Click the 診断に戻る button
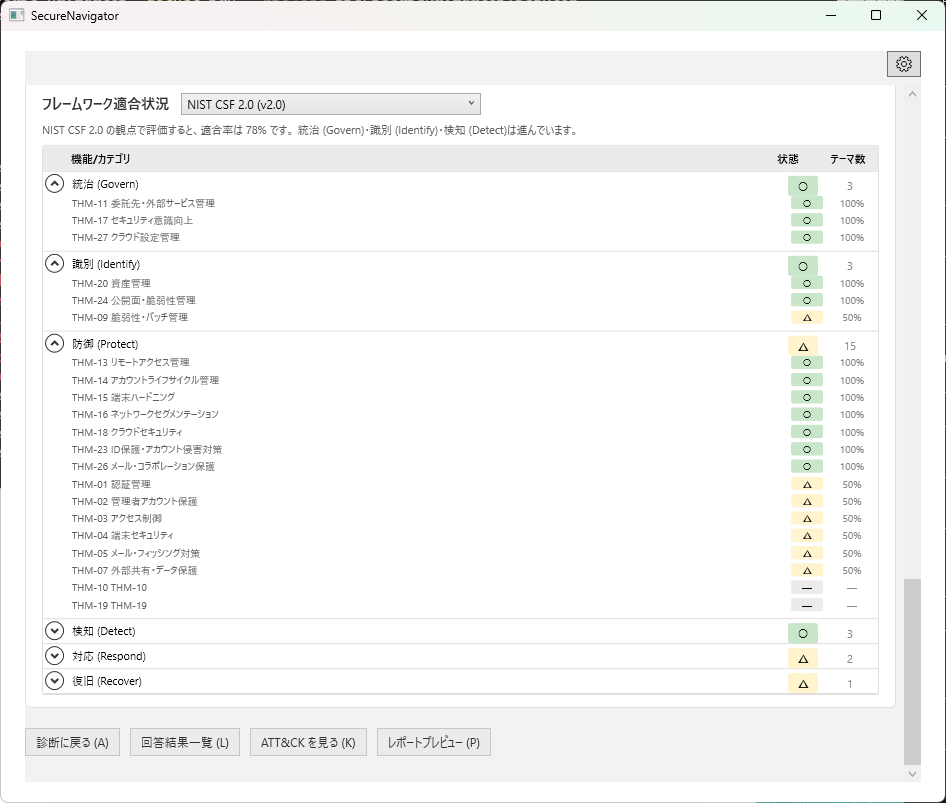The width and height of the screenshot is (946, 803). [x=72, y=742]
